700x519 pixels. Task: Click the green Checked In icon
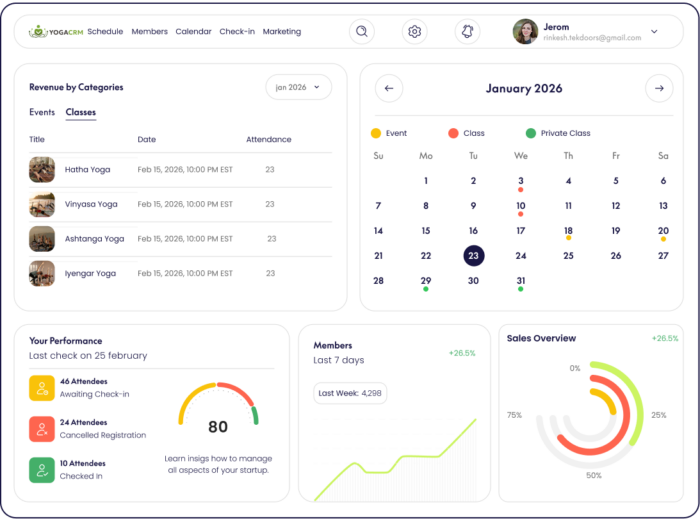pyautogui.click(x=42, y=470)
